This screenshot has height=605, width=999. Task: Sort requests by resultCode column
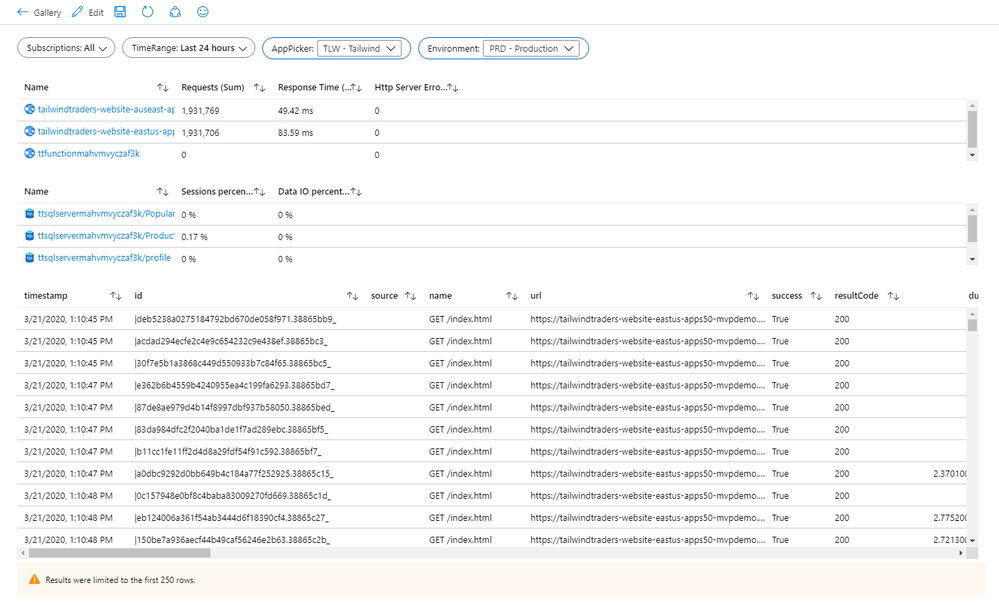click(x=893, y=296)
